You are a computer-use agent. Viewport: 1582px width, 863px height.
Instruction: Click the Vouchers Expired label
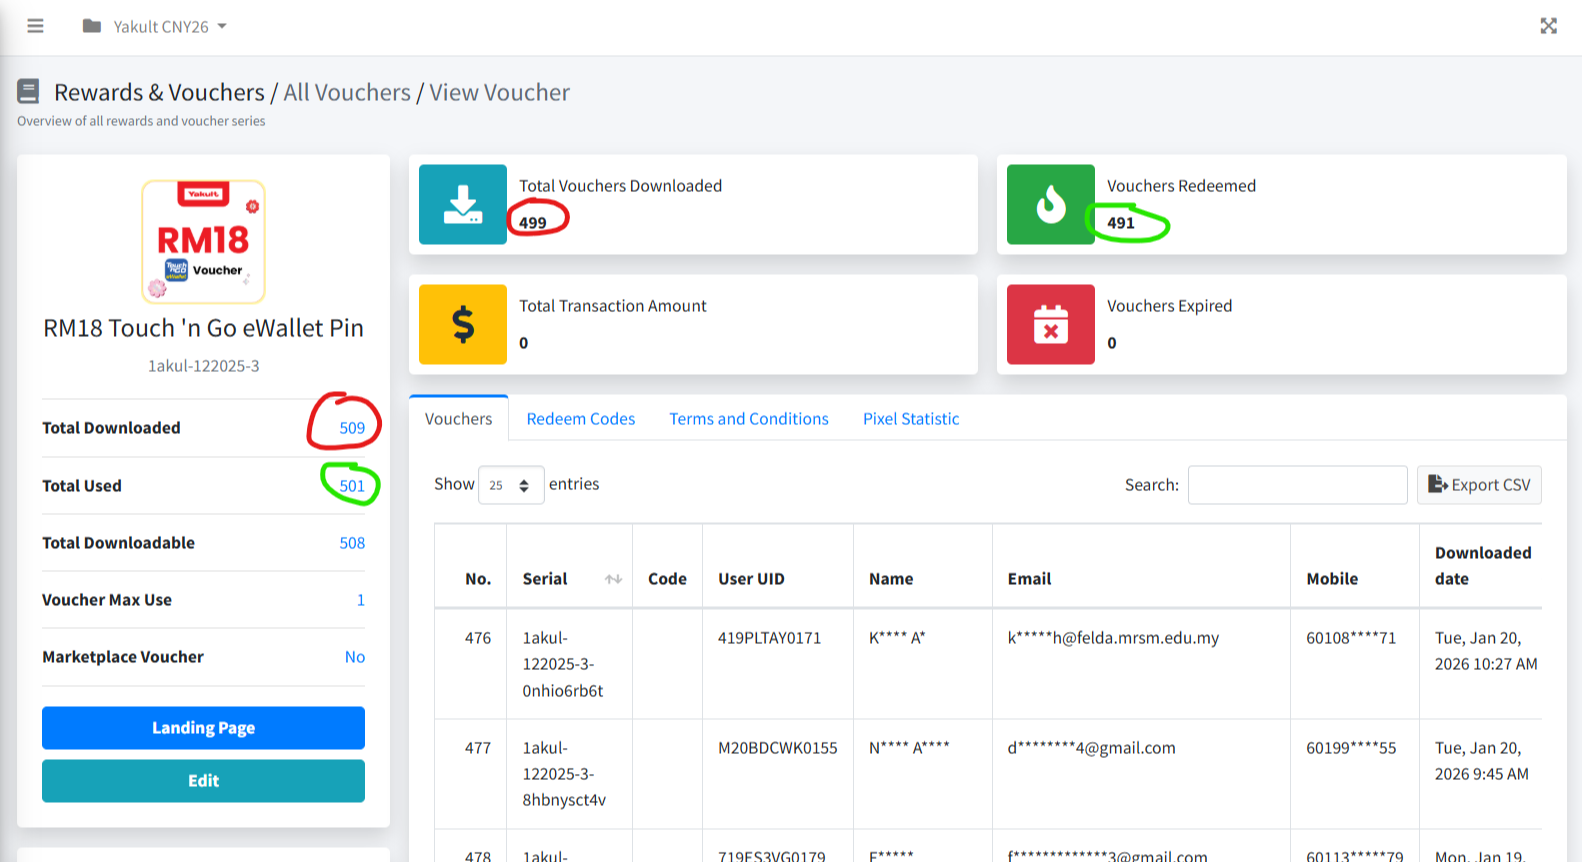1169,306
